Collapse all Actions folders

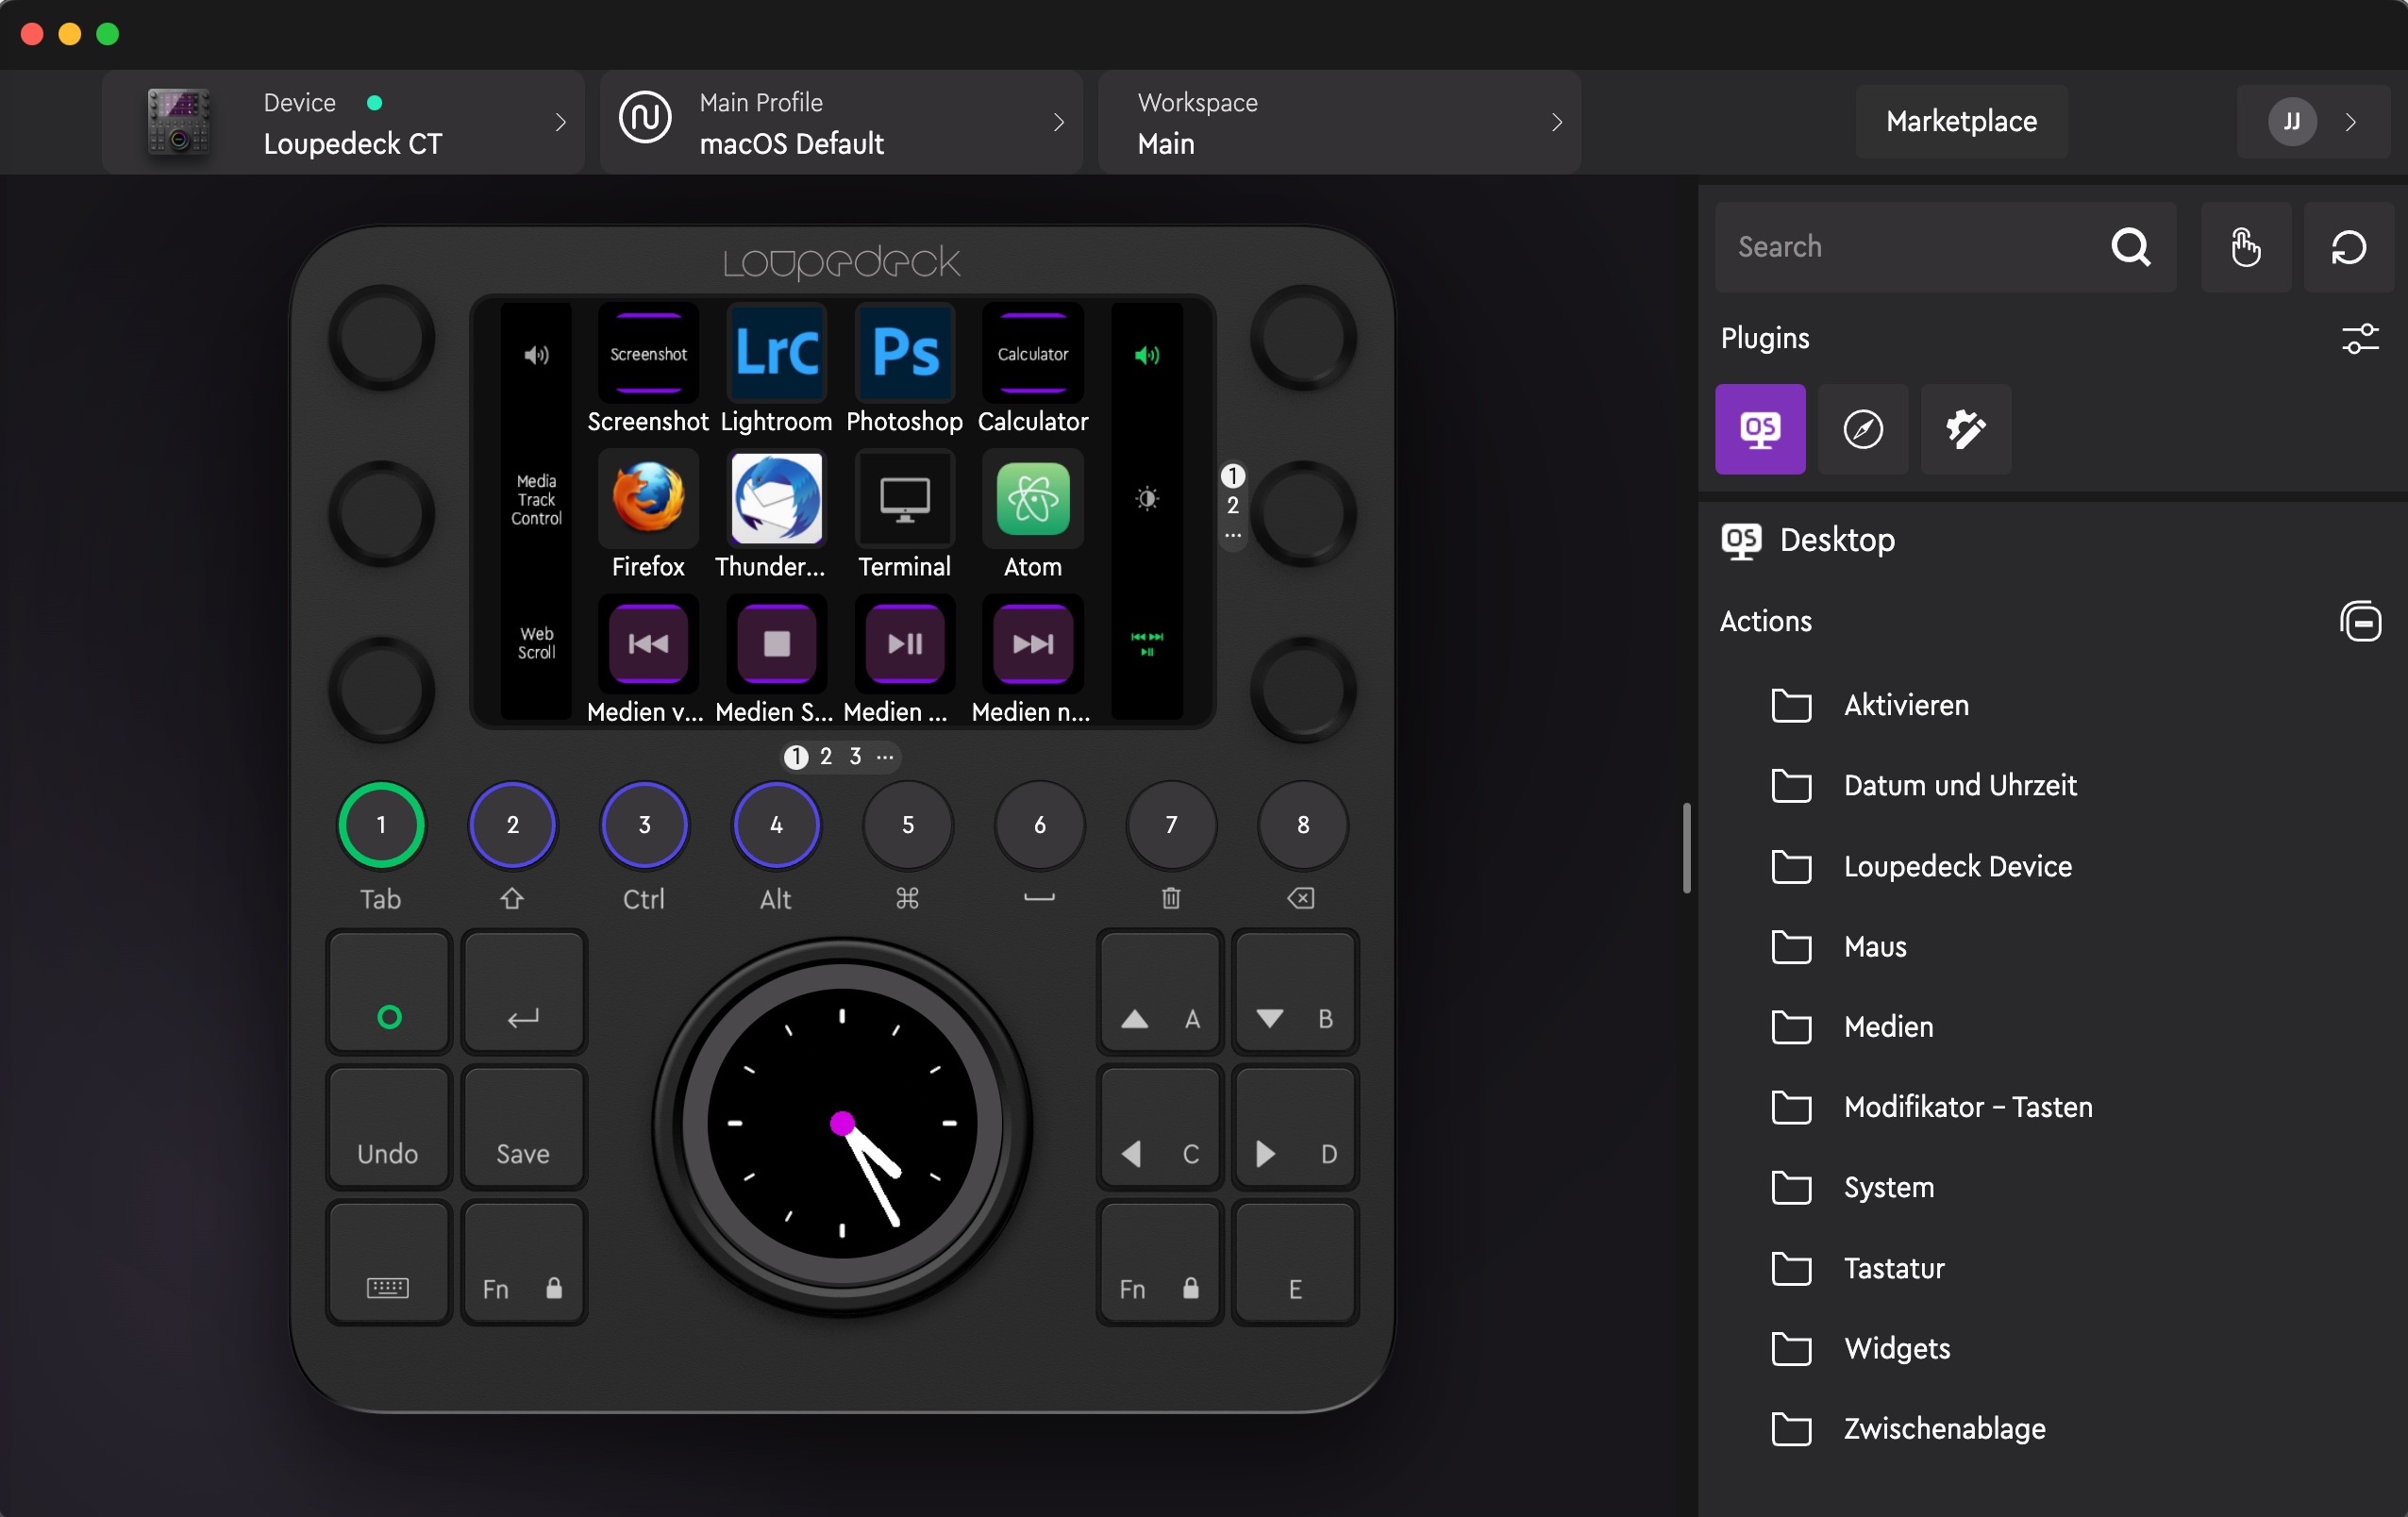click(2360, 621)
